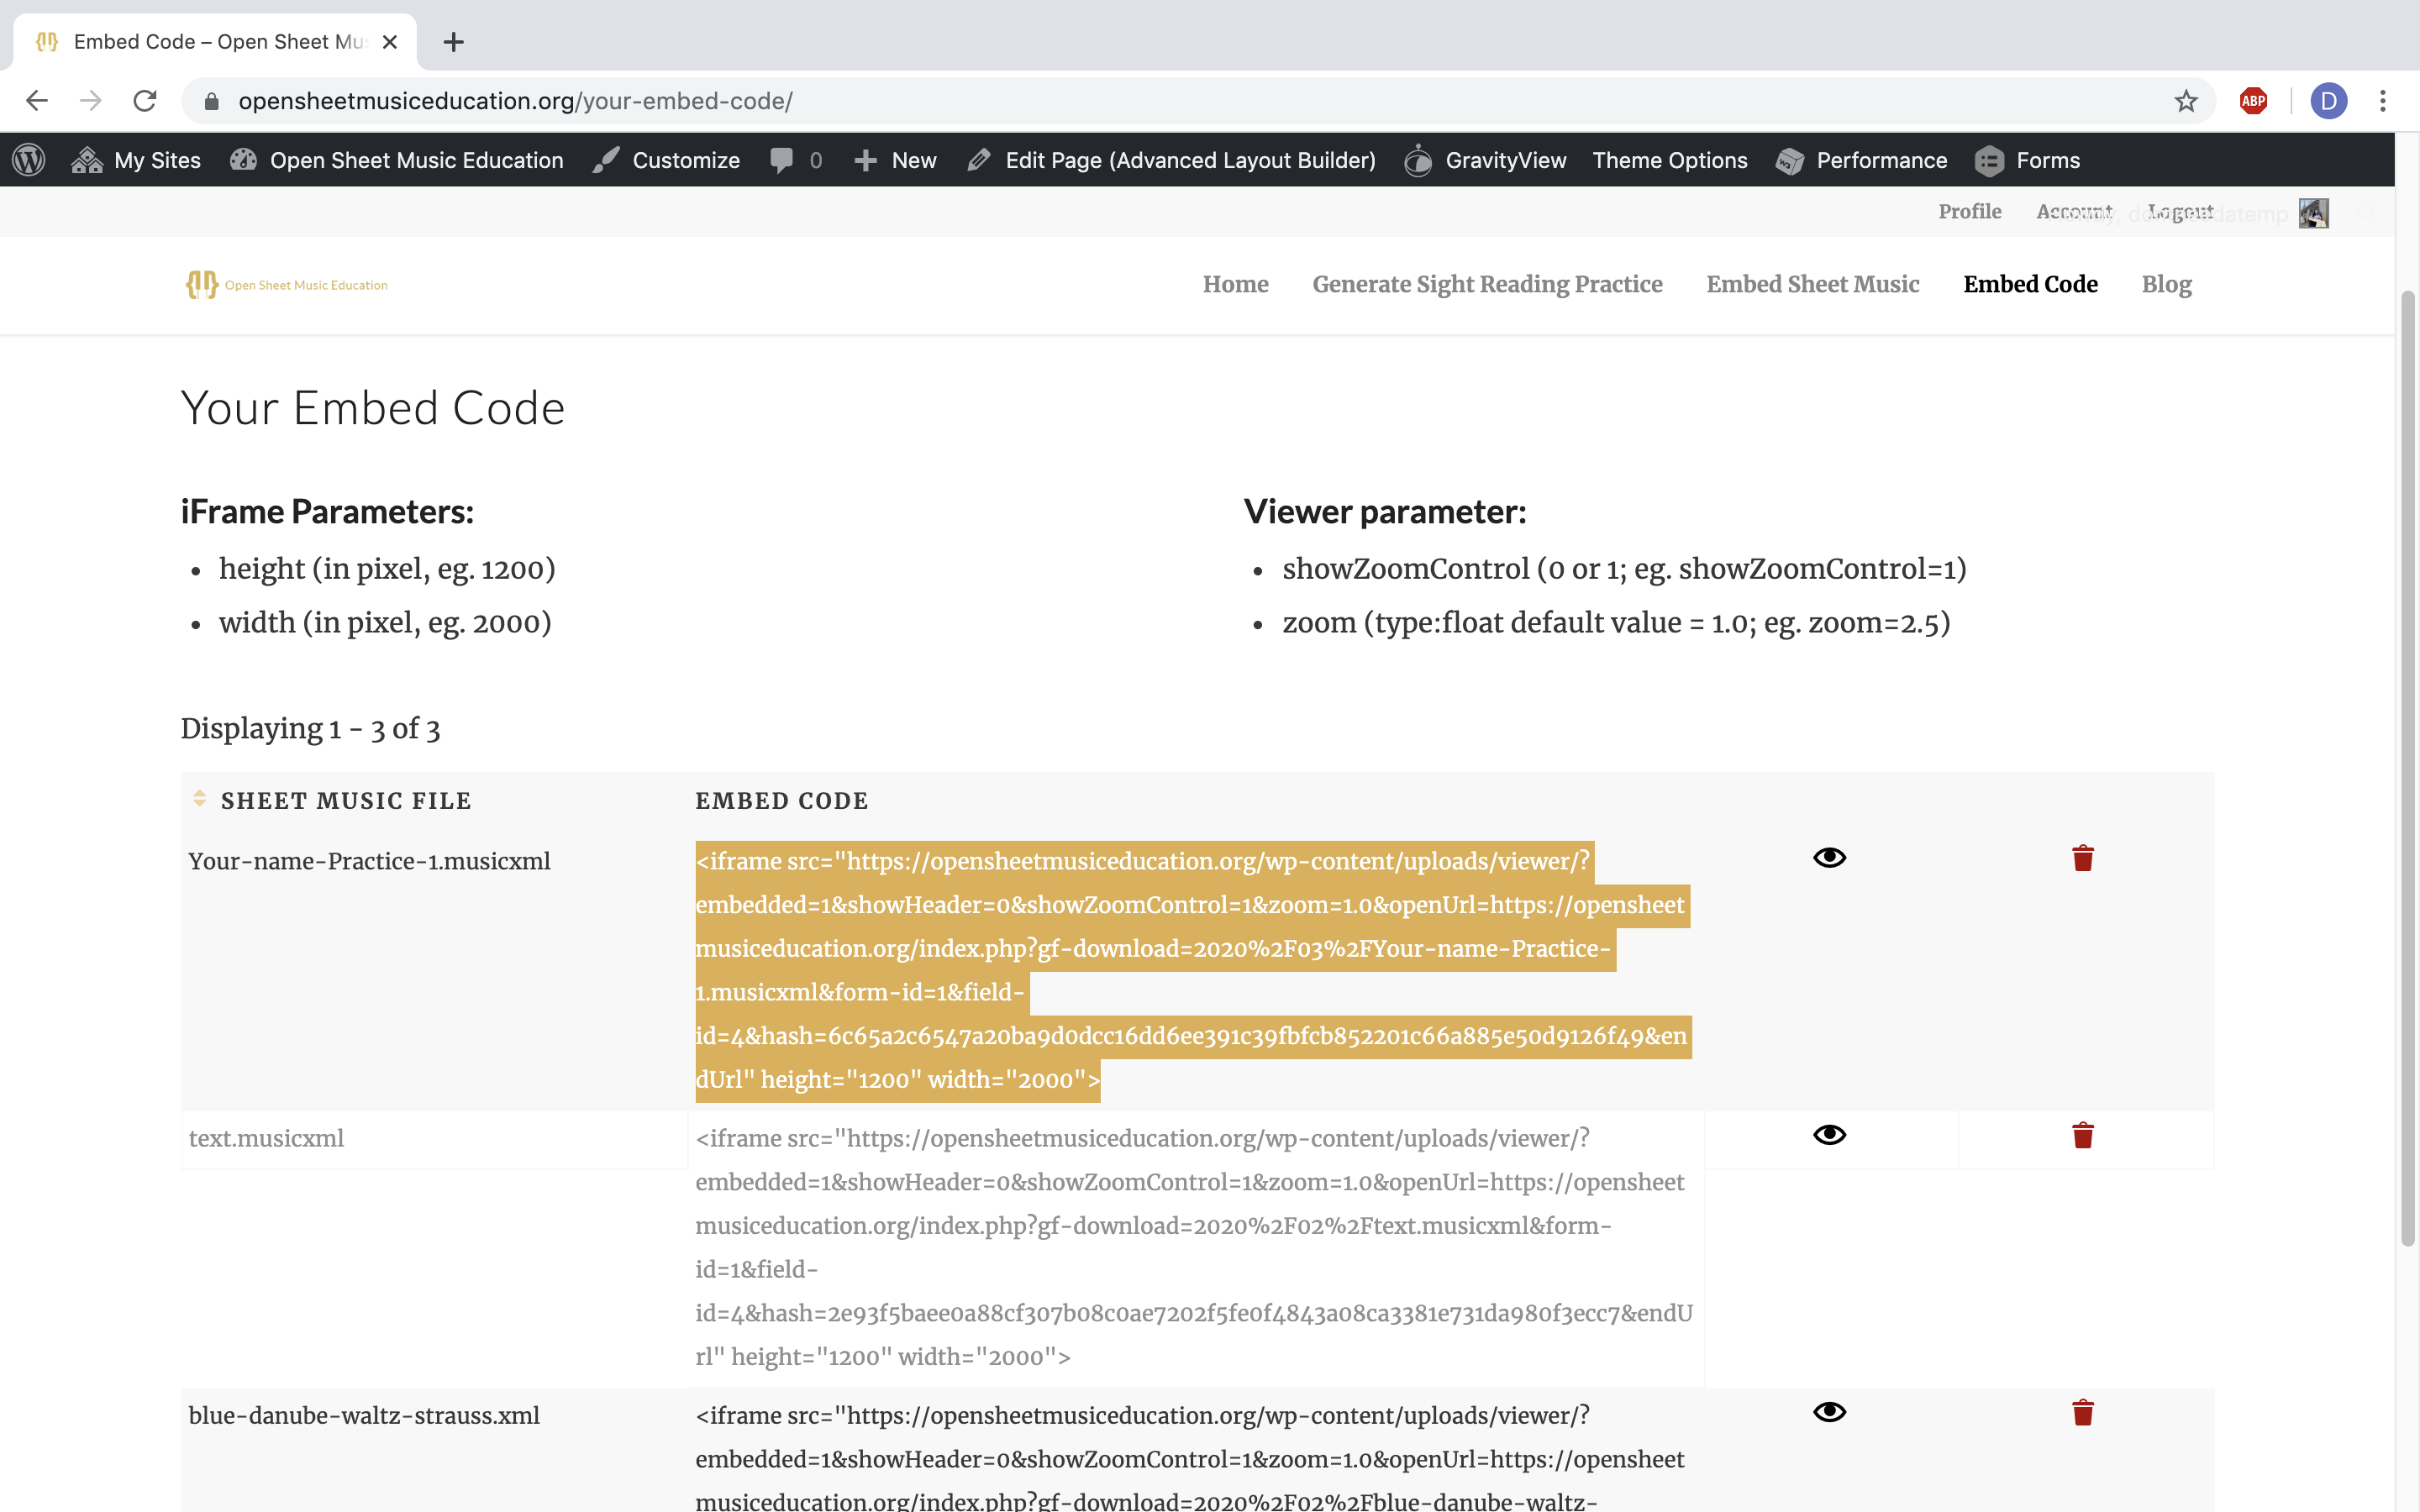The width and height of the screenshot is (2420, 1512).
Task: Click the WordPress logo in admin bar
Action: [29, 160]
